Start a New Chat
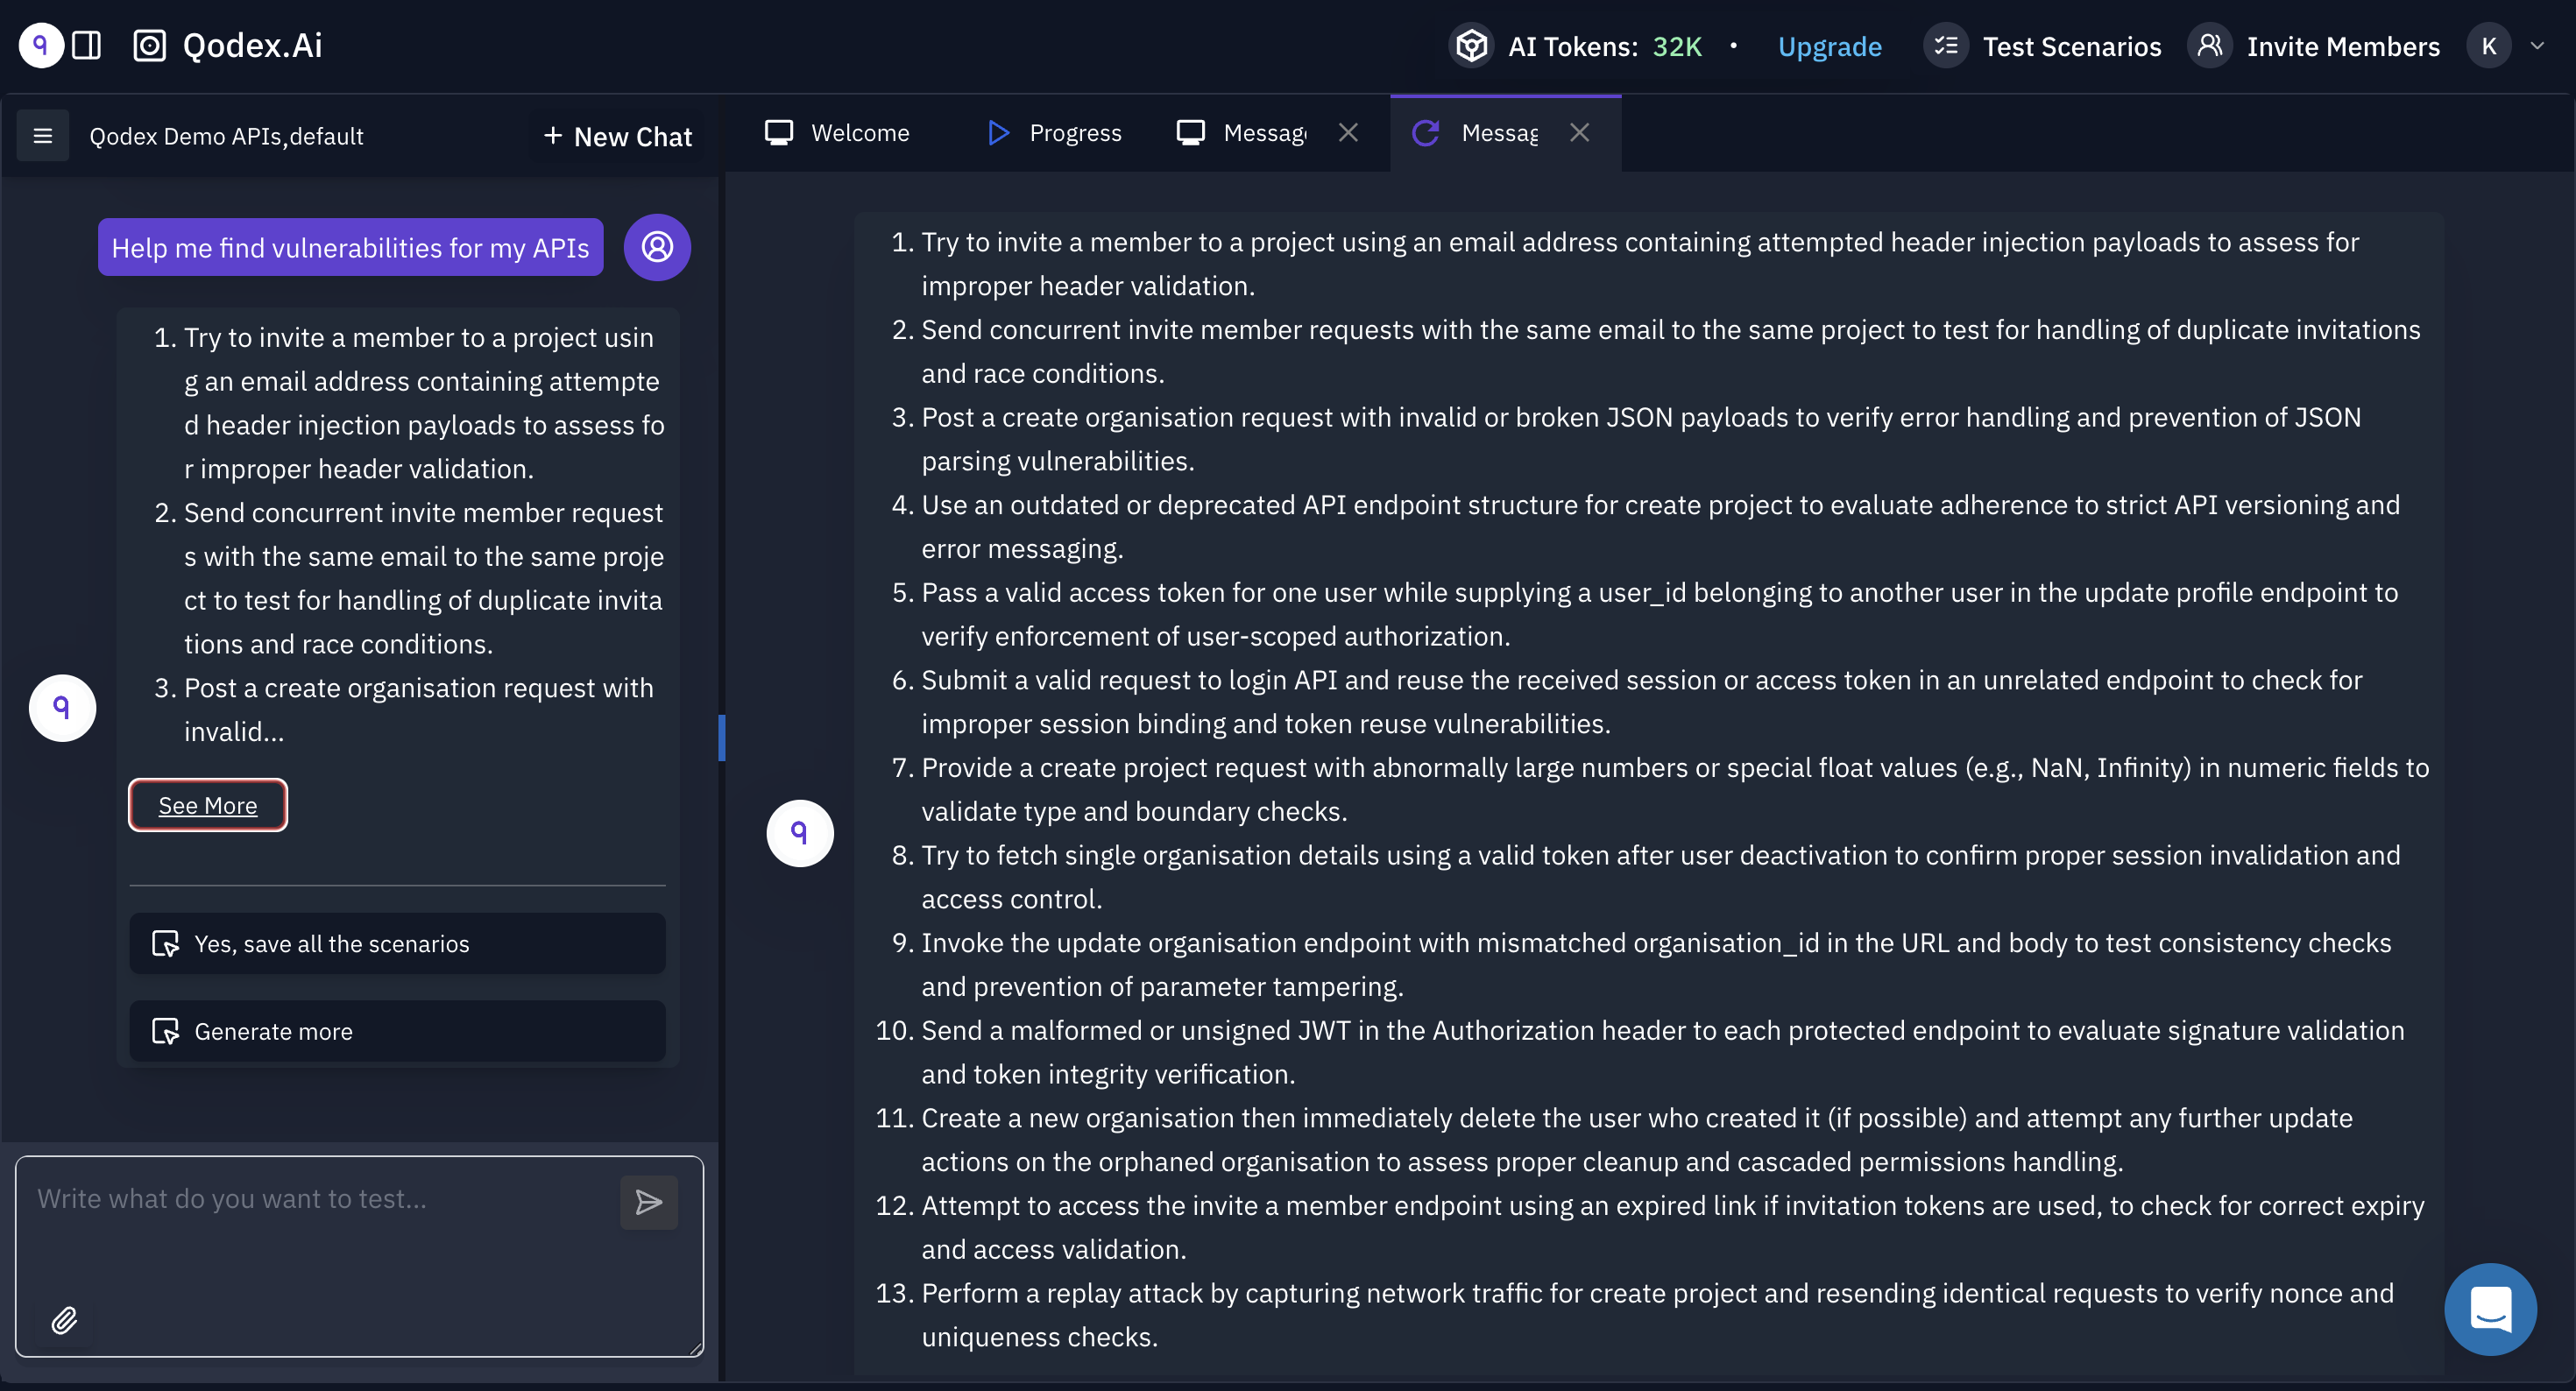This screenshot has height=1391, width=2576. pos(616,135)
